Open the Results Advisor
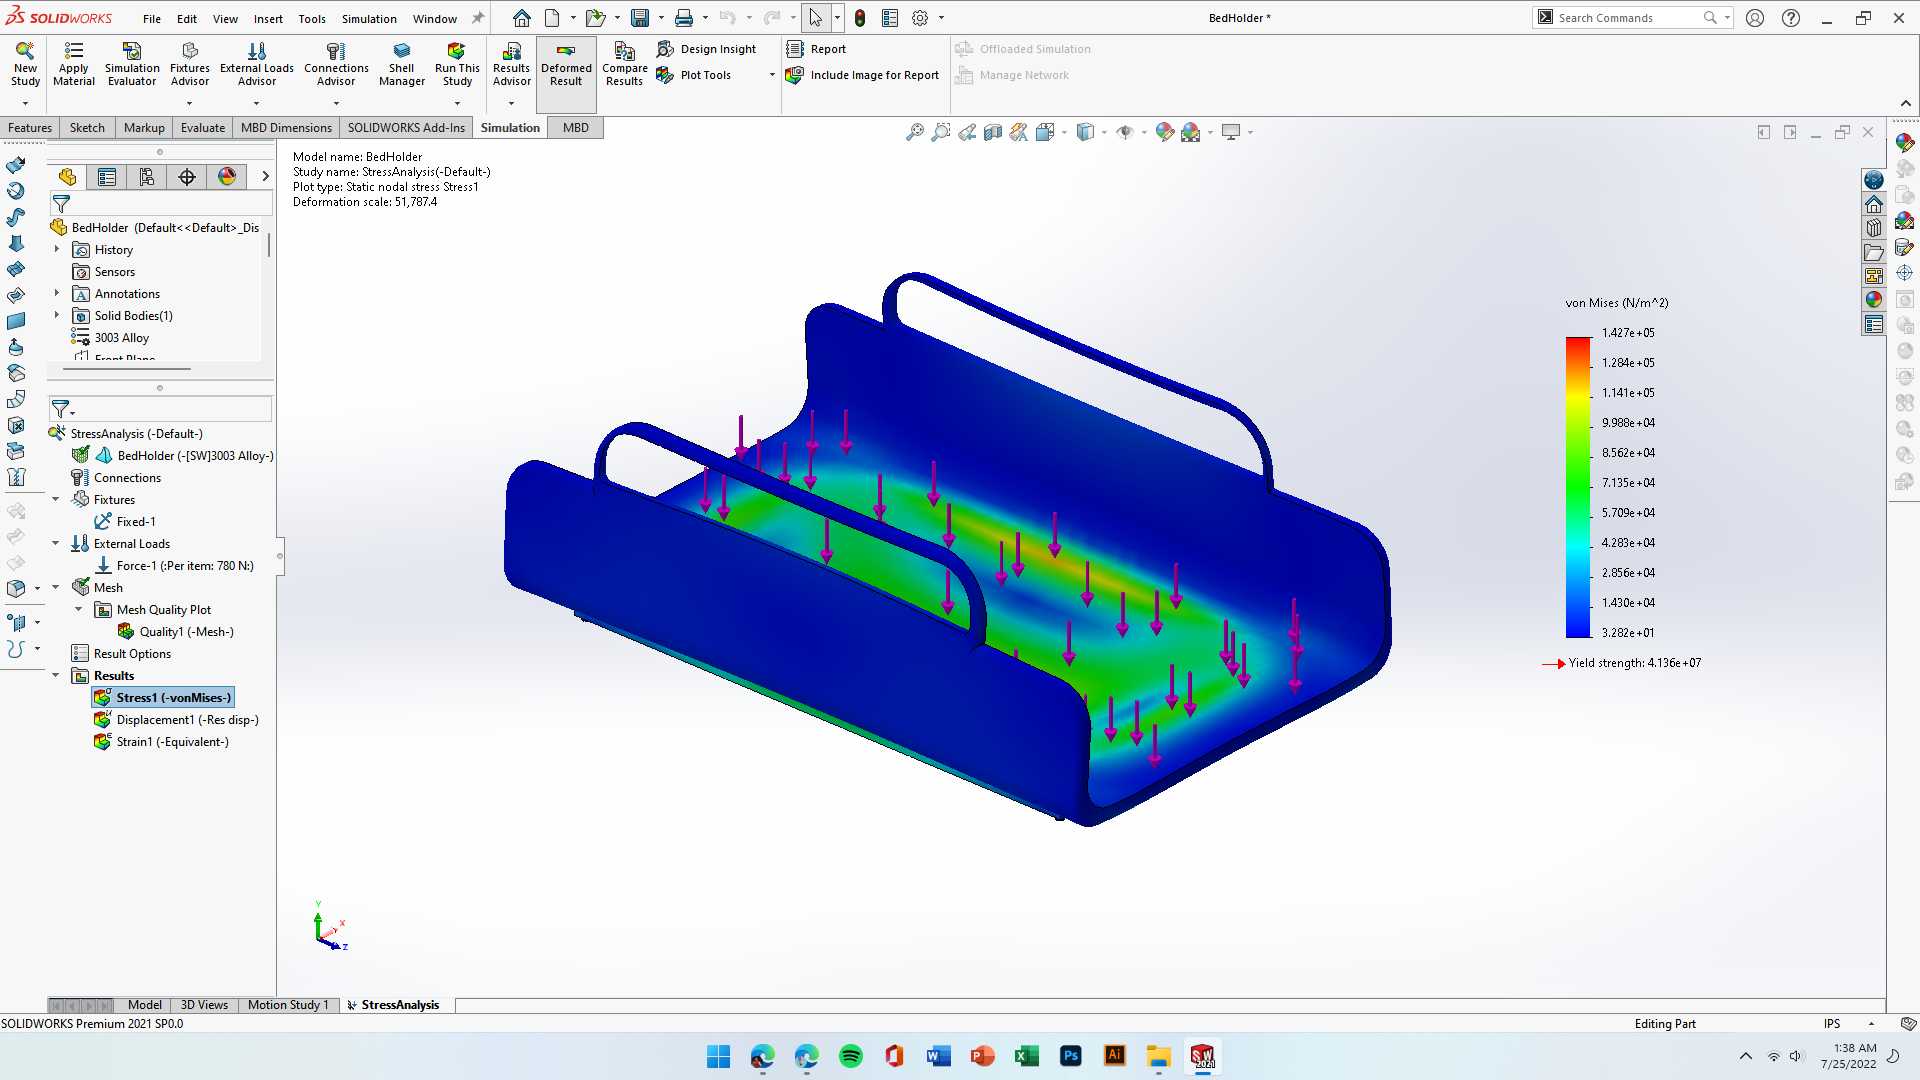Viewport: 1920px width, 1080px height. [511, 65]
